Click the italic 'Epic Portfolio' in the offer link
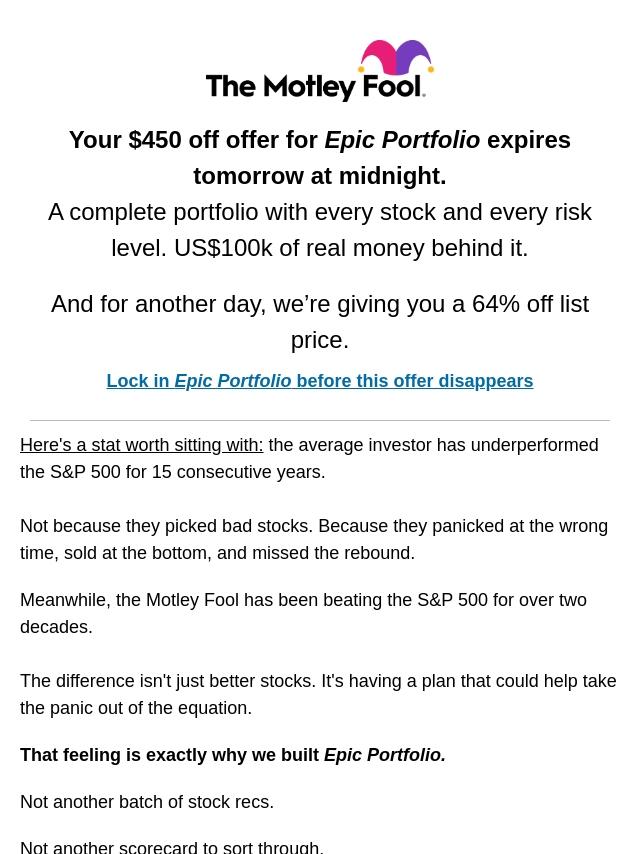 [x=232, y=381]
